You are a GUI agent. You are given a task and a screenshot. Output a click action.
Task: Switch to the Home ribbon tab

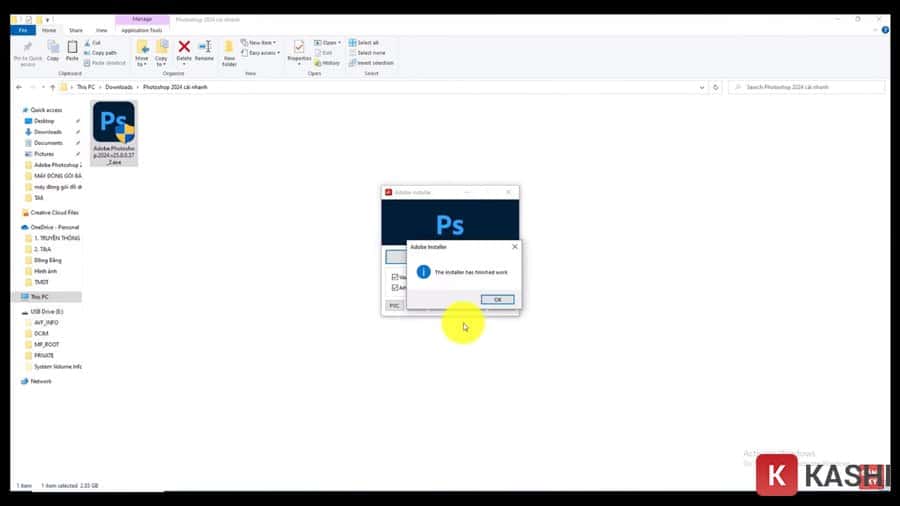click(x=49, y=30)
